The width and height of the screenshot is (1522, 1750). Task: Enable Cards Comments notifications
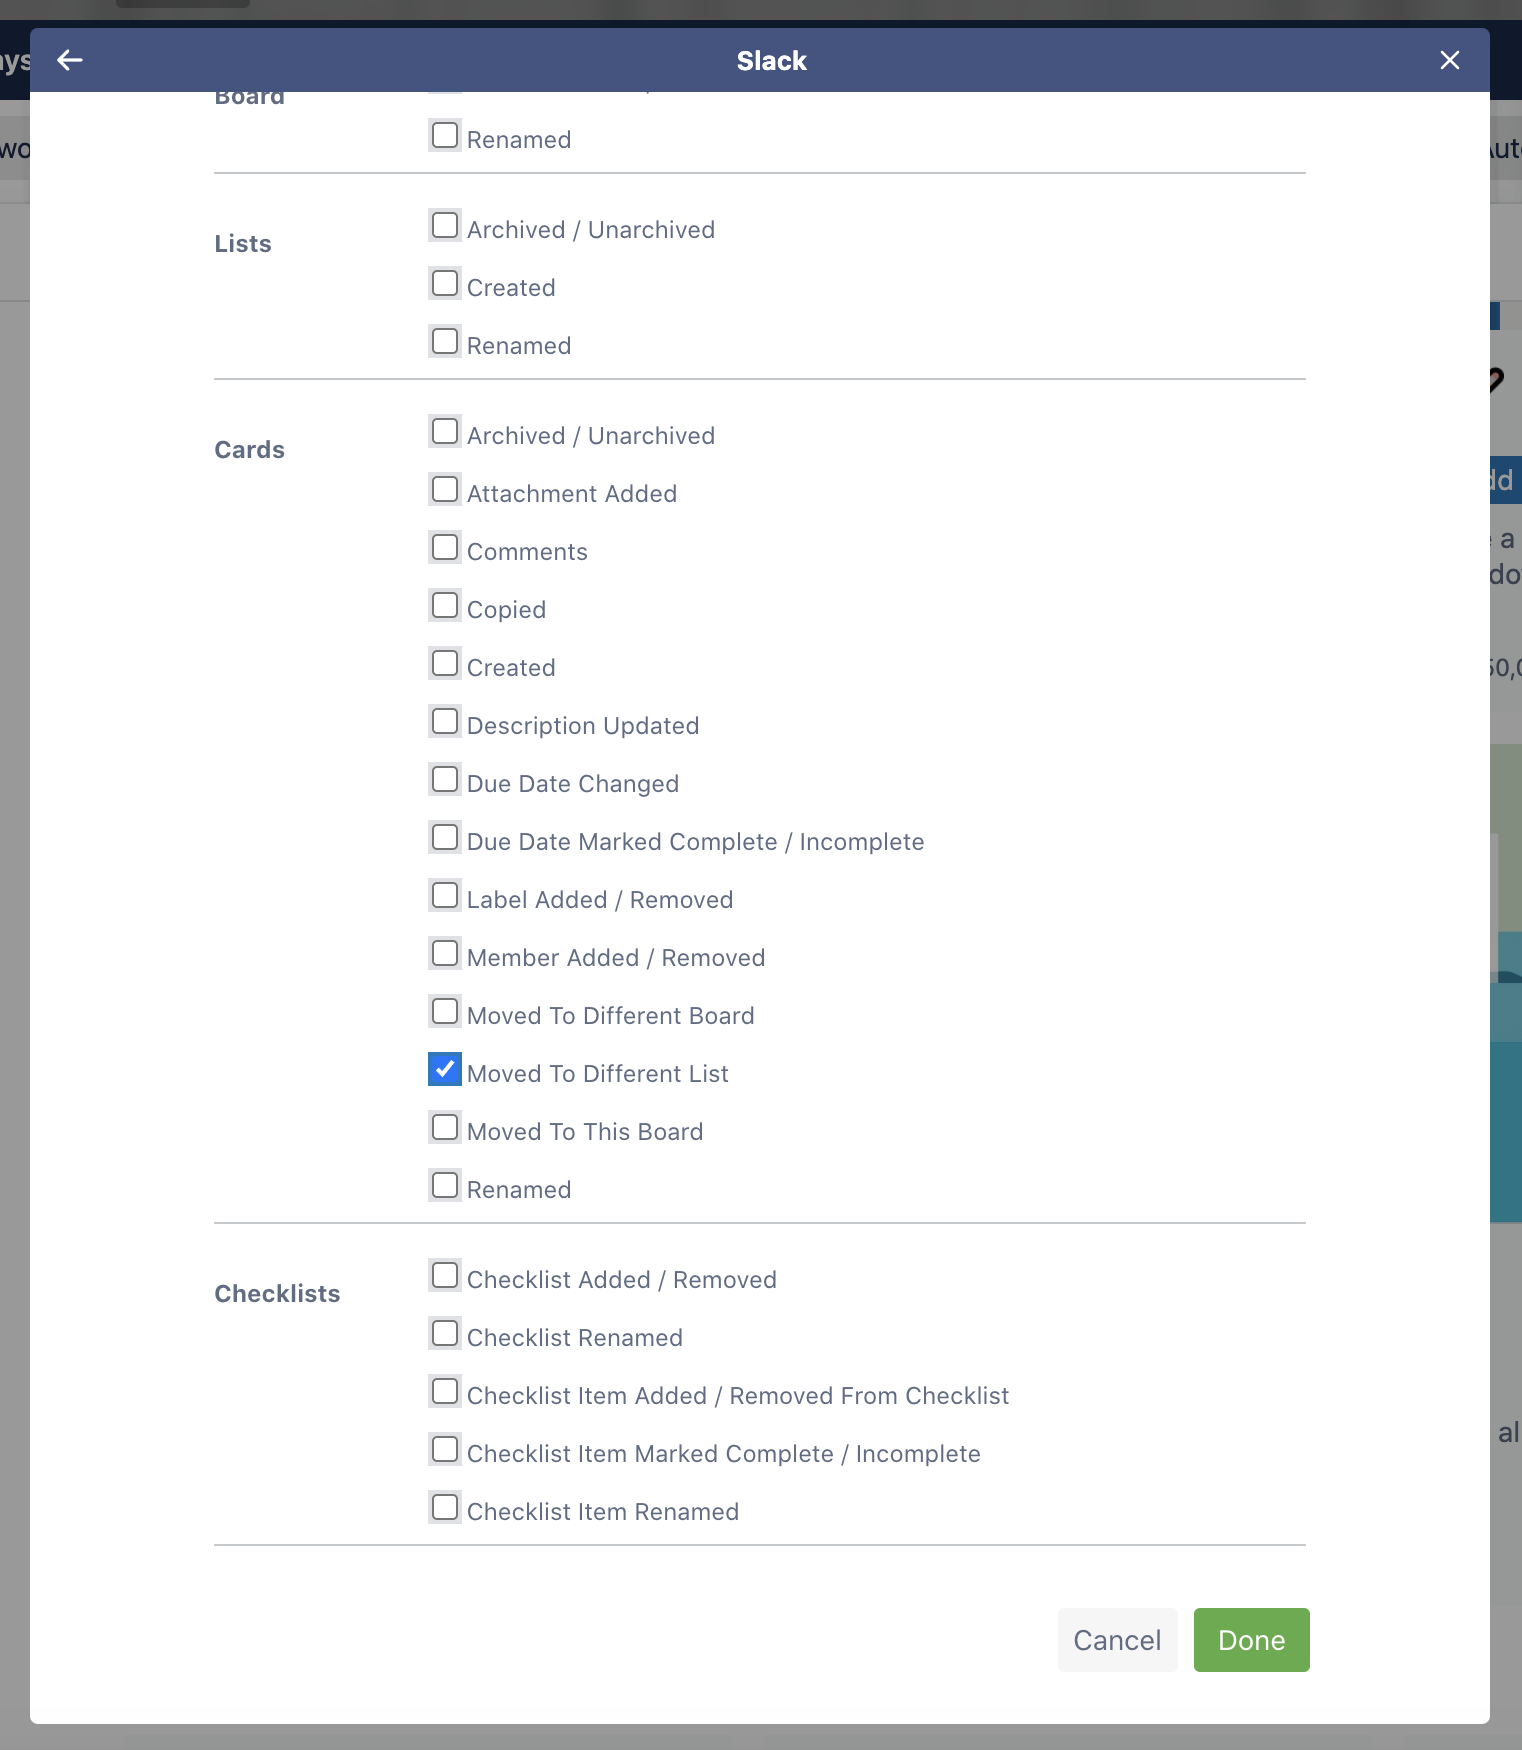(x=445, y=547)
